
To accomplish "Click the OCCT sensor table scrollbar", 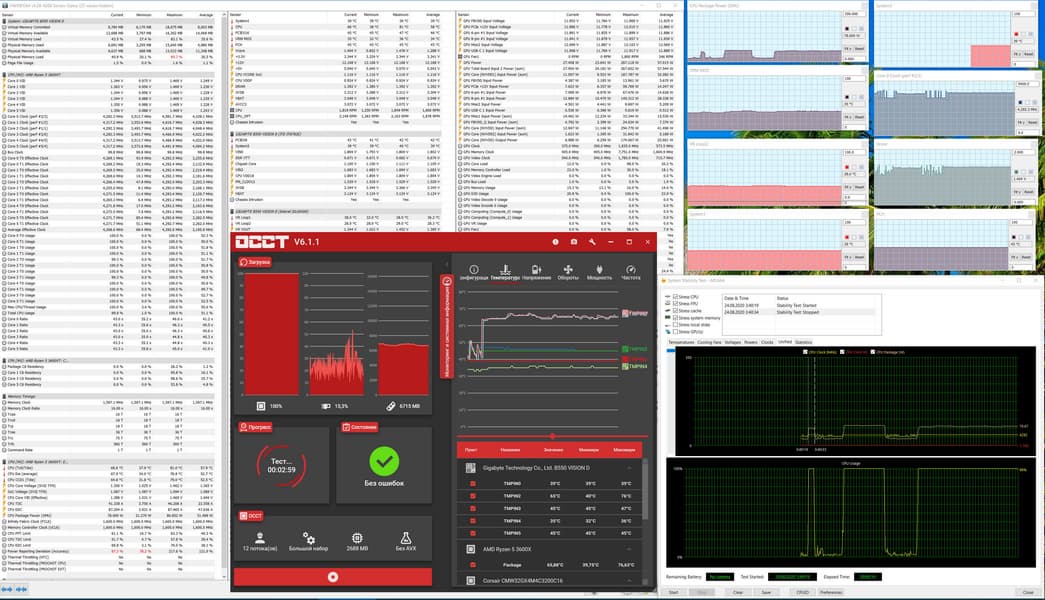I will tap(644, 490).
